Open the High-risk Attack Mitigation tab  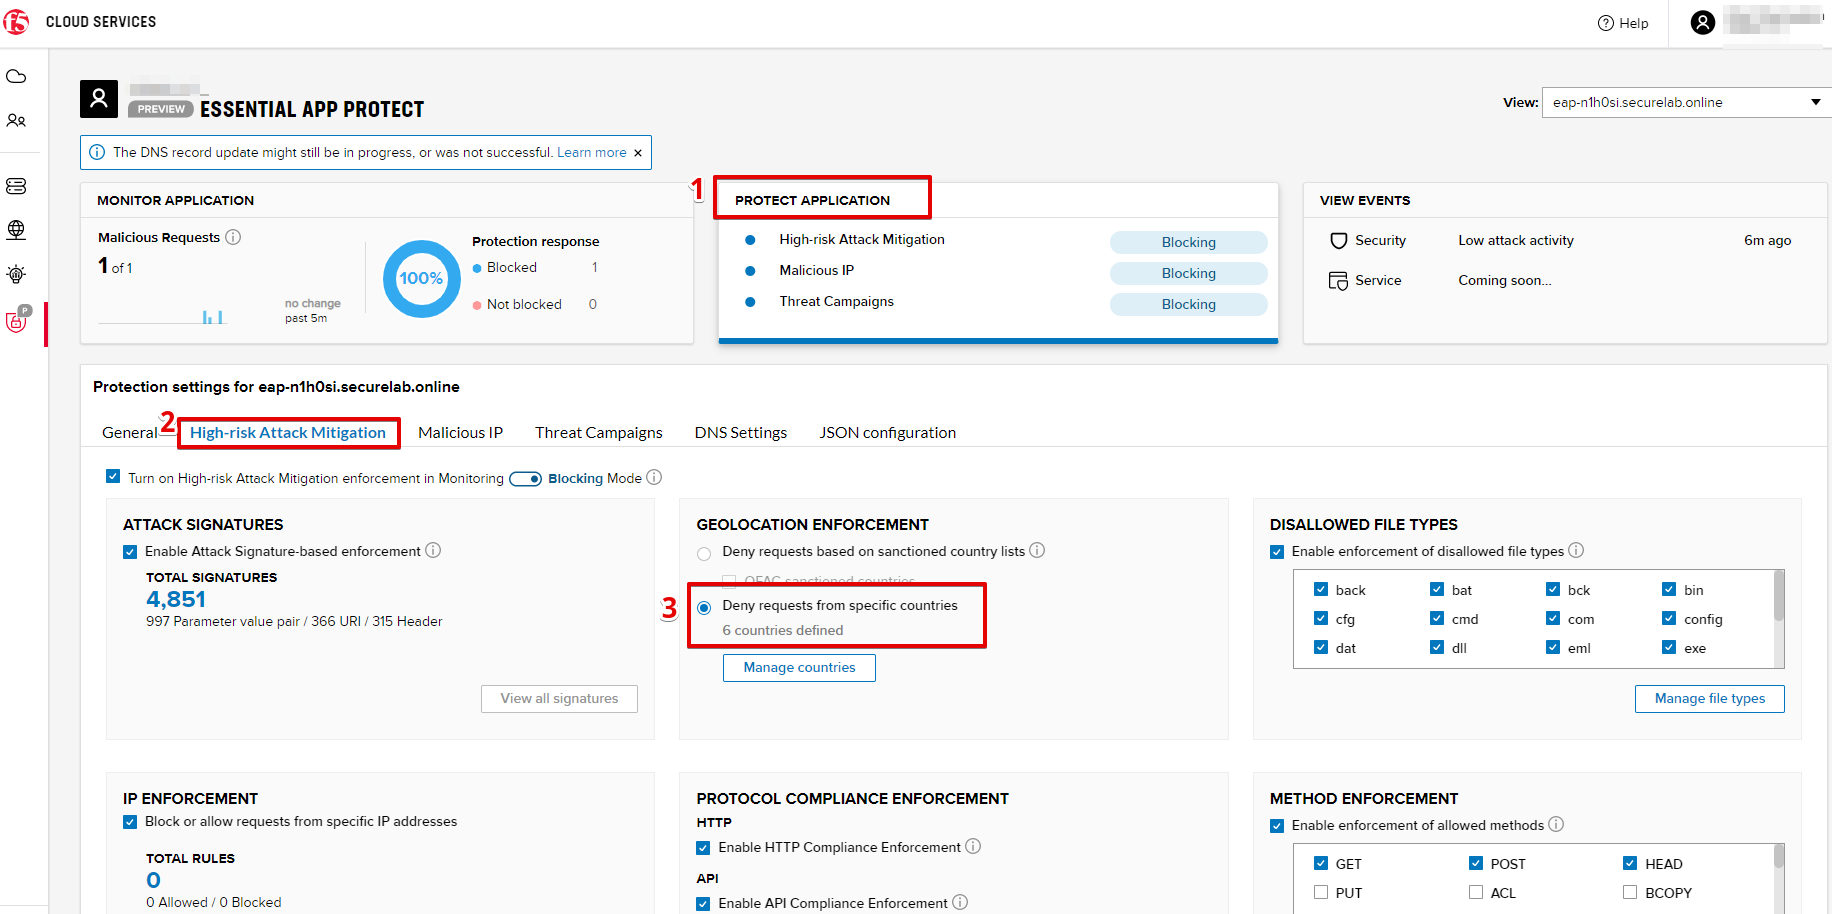coord(288,433)
